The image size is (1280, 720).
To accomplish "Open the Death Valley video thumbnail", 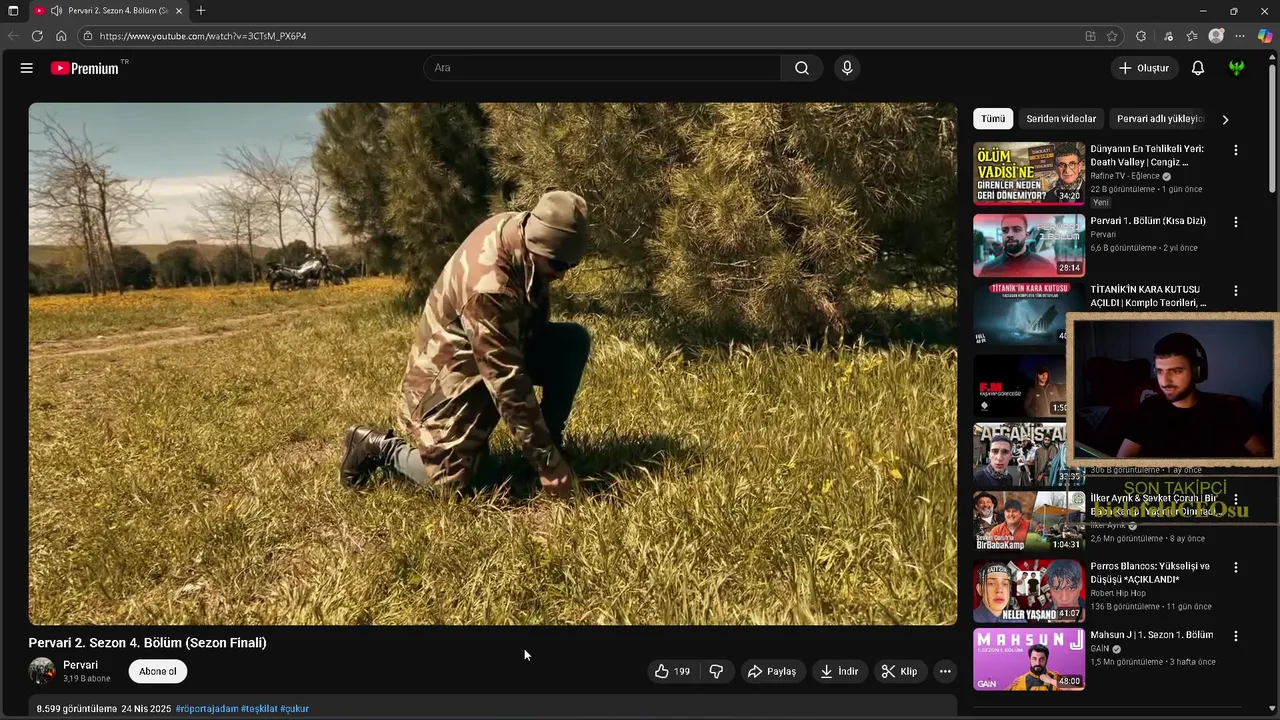I will click(1029, 174).
